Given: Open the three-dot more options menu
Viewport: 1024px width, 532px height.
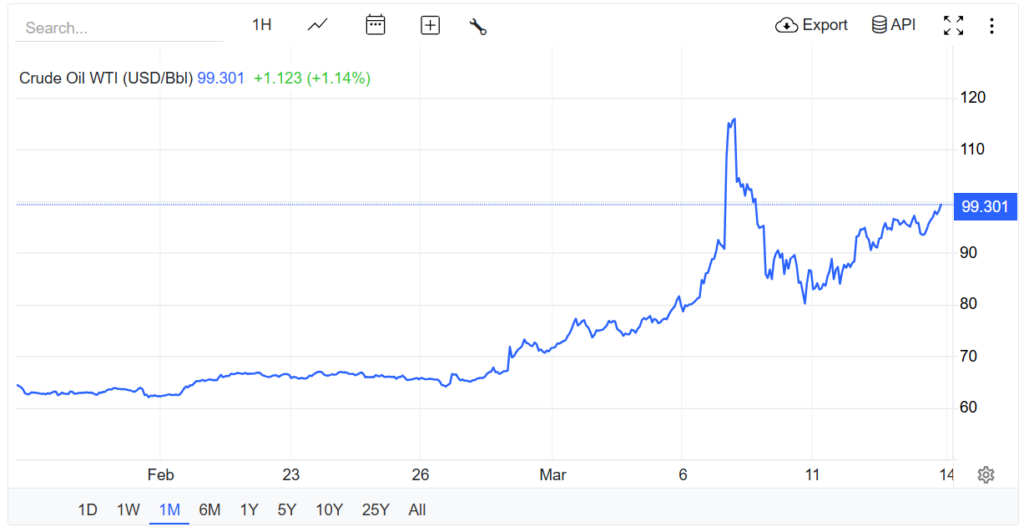Looking at the screenshot, I should 991,26.
